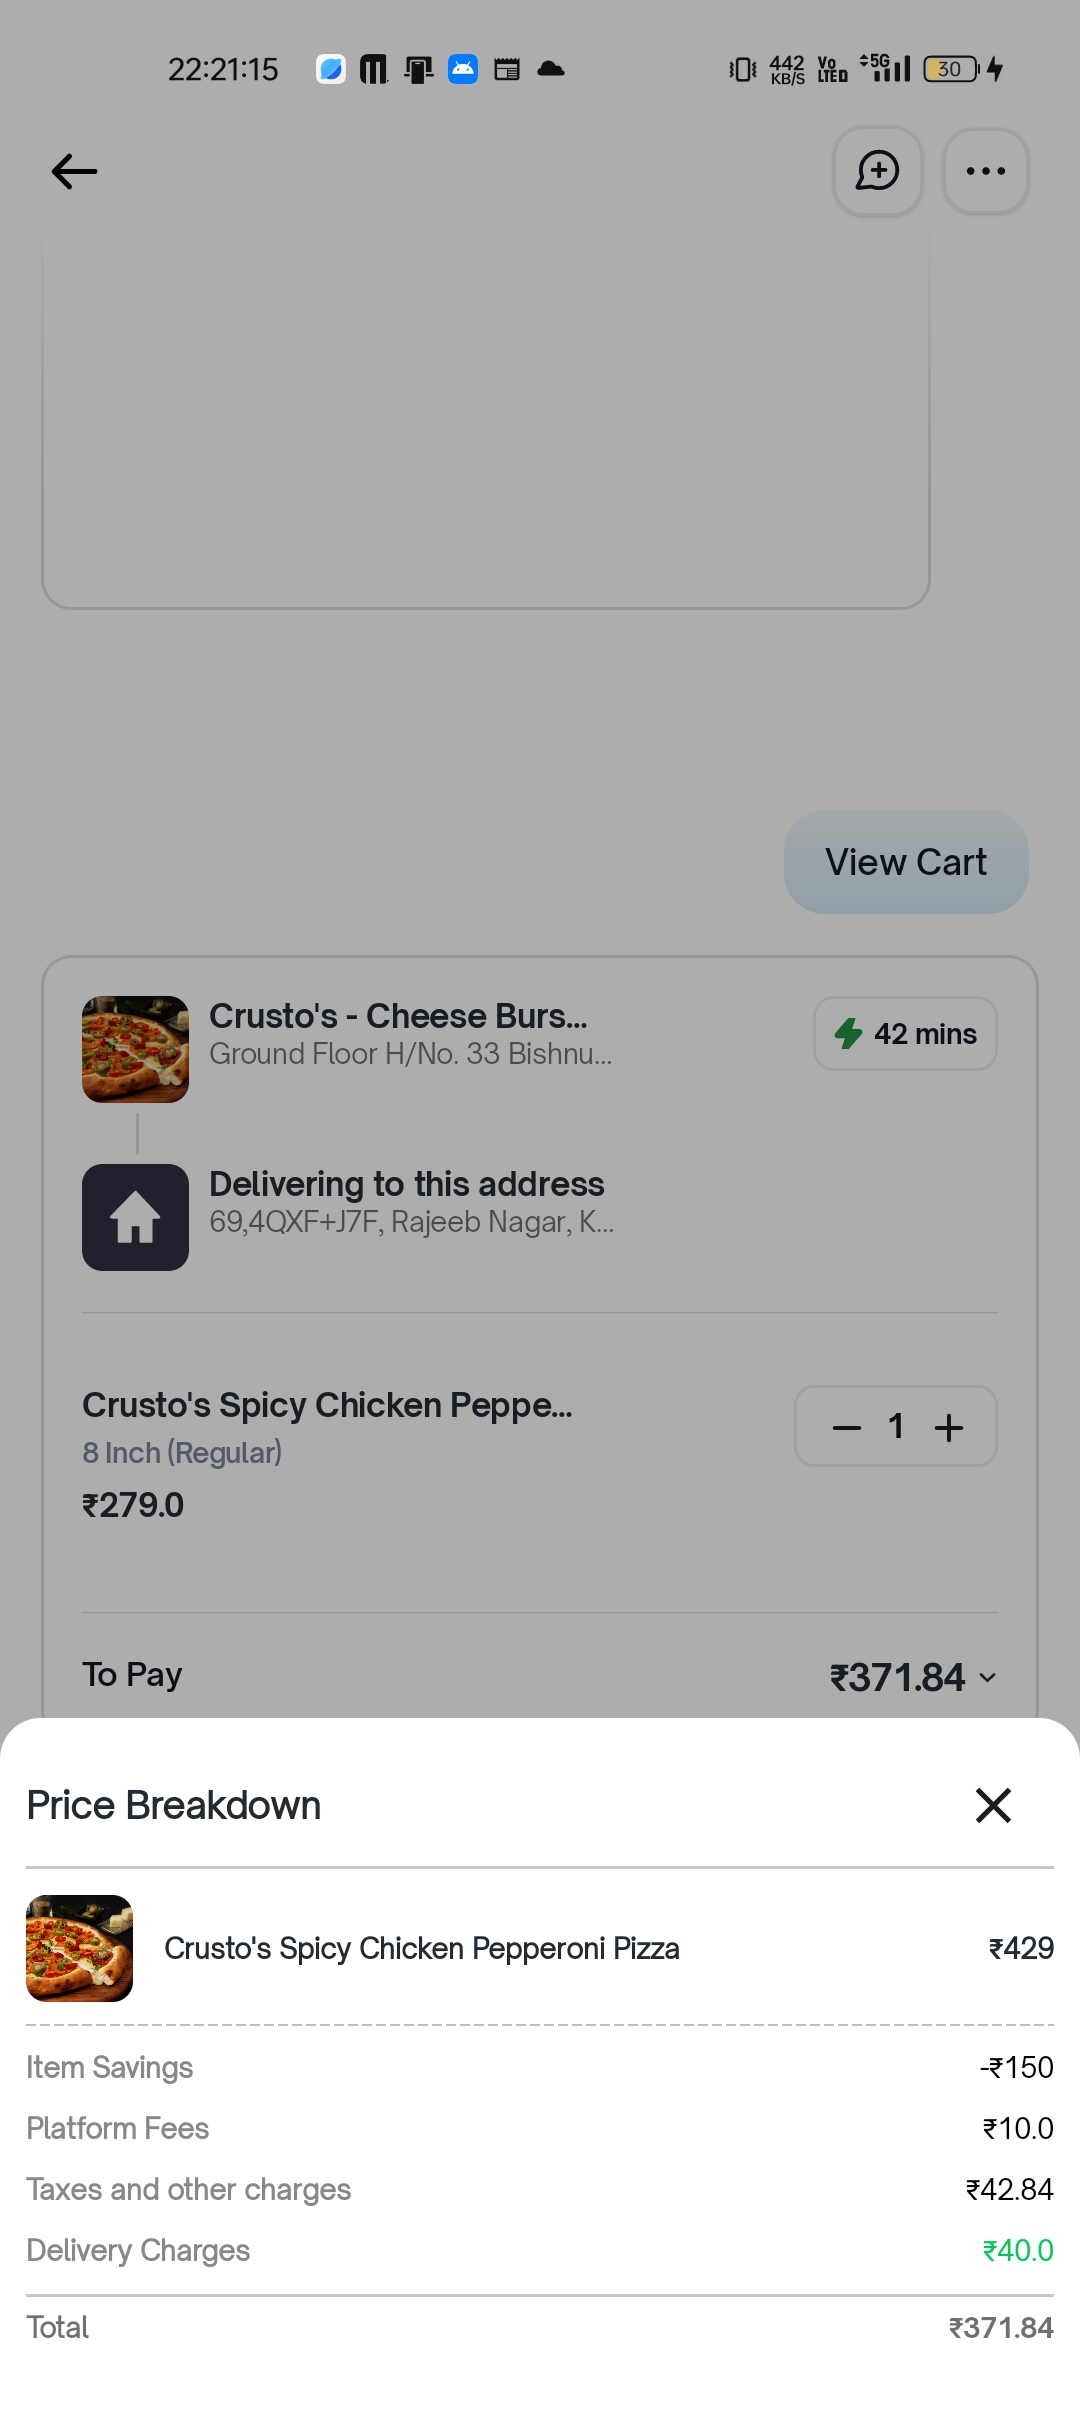
Task: Select Crusto's - Cheese Burs... restaurant name
Action: click(x=398, y=1016)
